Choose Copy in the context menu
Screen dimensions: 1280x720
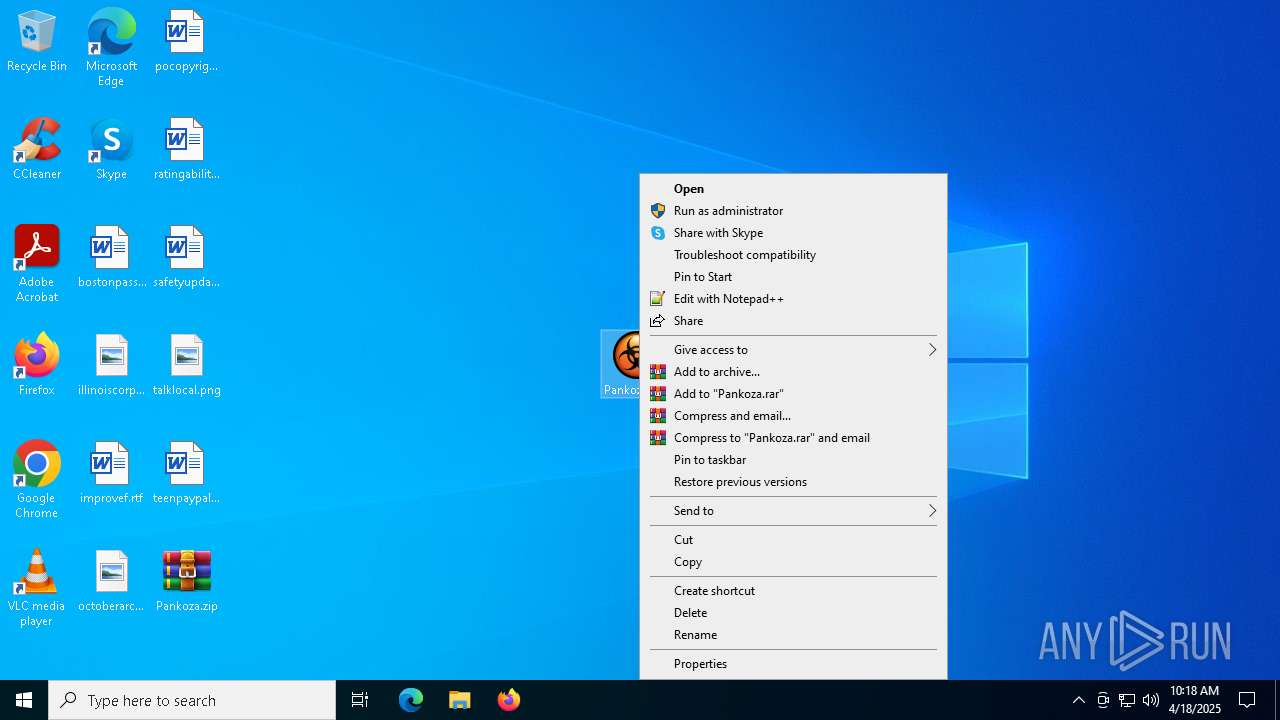click(793, 562)
